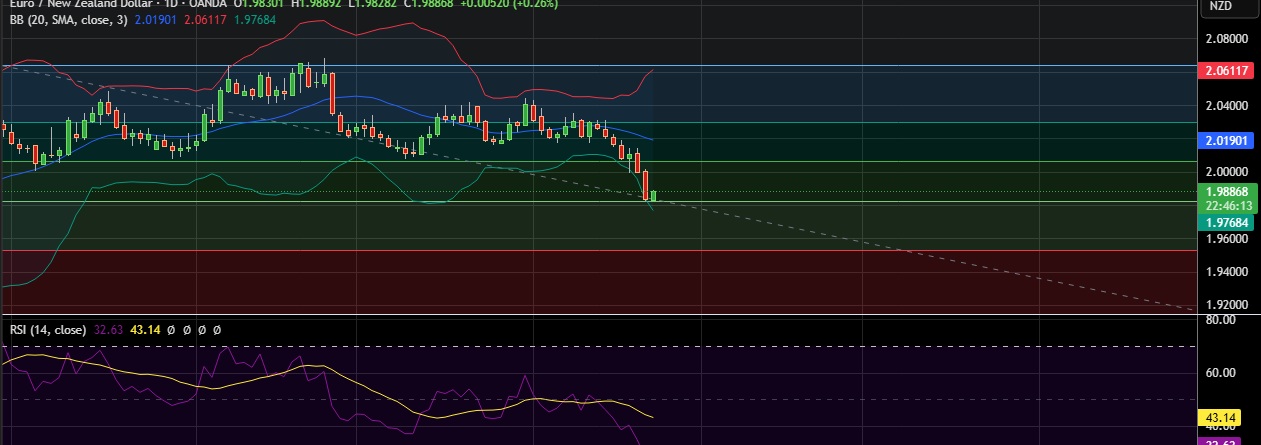Click the 60.00 tick on the RSI scale
Viewport: 1261px width, 445px height.
click(1224, 373)
